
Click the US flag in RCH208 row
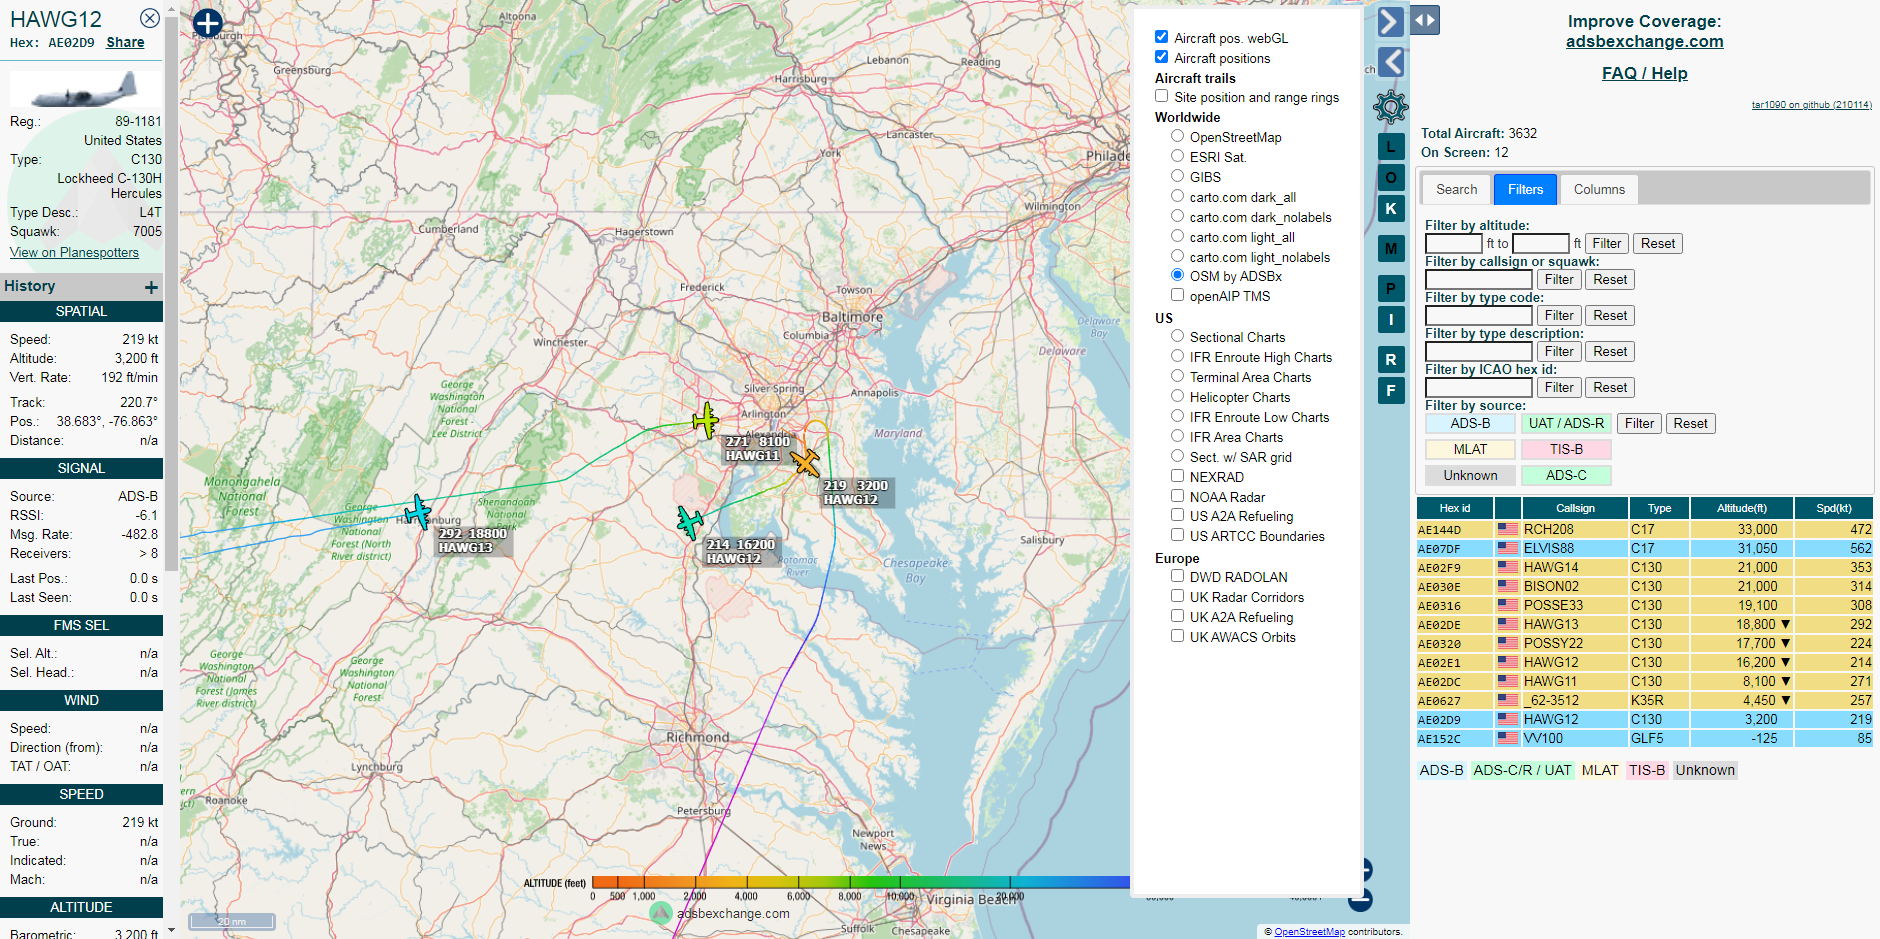tap(1507, 529)
